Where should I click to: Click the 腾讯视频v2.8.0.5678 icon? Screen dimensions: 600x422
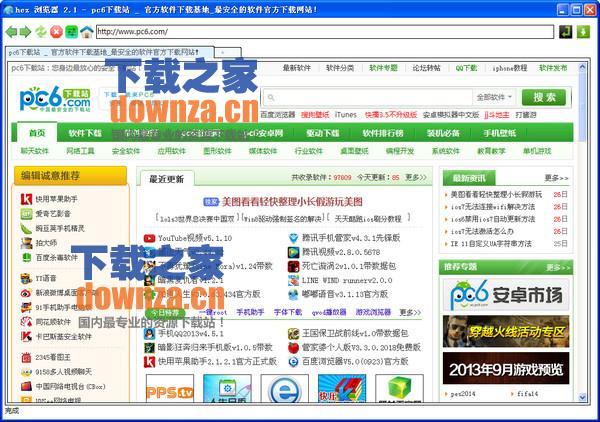[293, 253]
